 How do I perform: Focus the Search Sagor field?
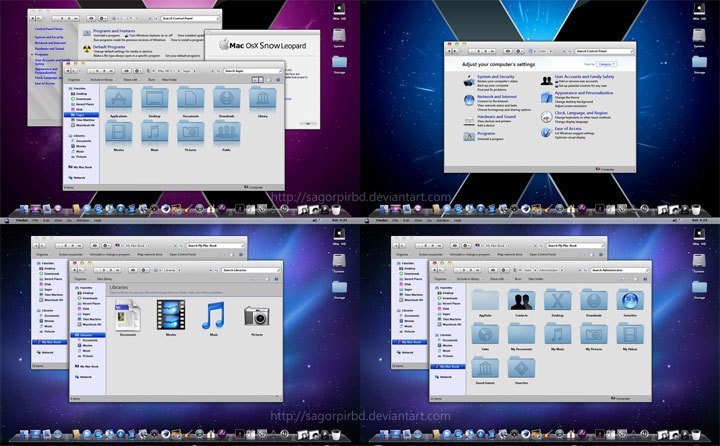click(253, 71)
